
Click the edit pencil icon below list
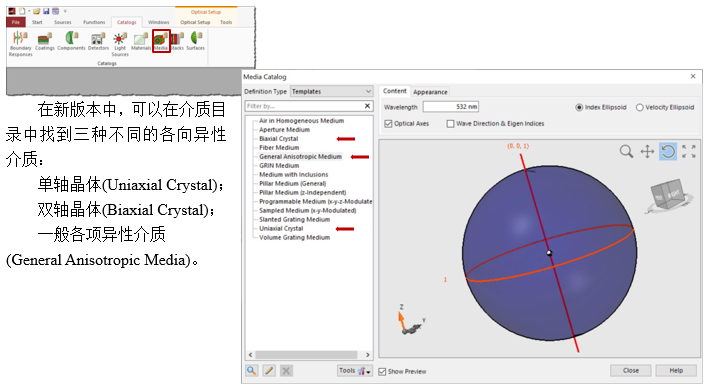(x=269, y=371)
